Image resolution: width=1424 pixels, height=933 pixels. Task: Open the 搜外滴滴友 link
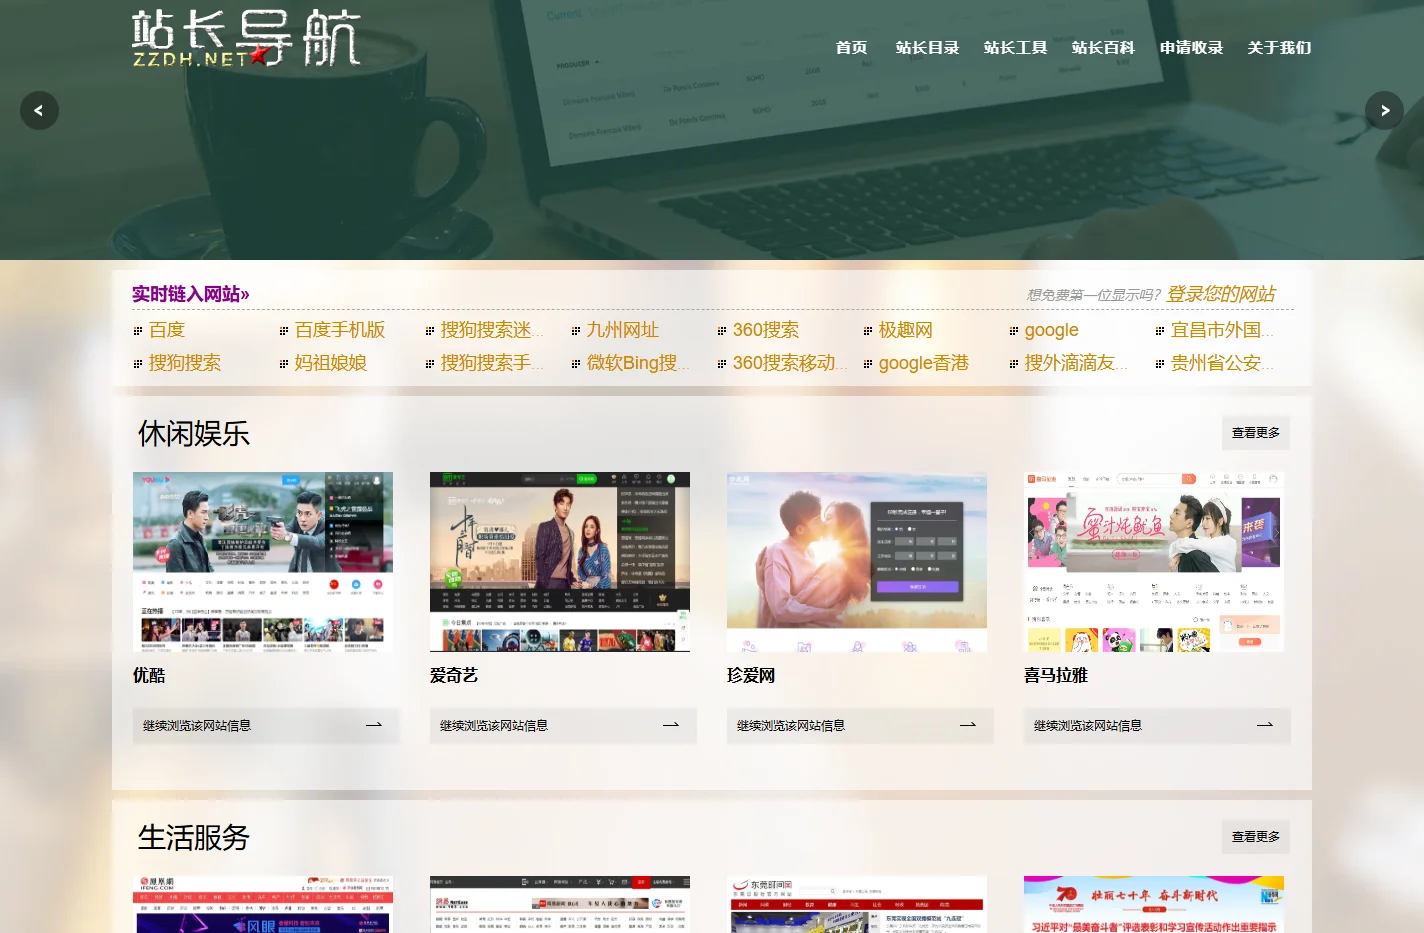(x=1076, y=363)
